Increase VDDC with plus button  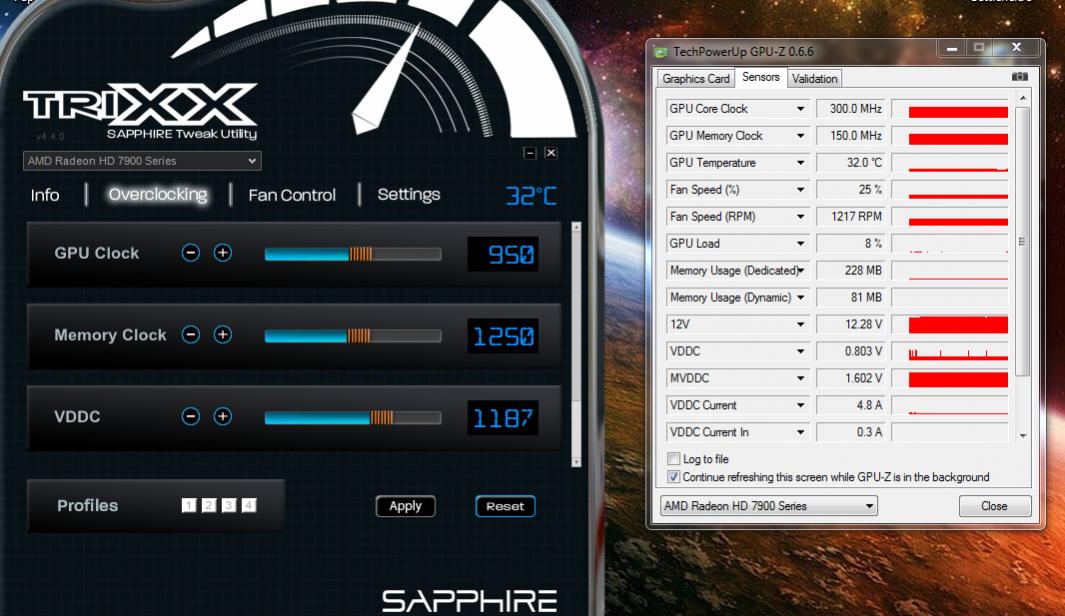pyautogui.click(x=223, y=416)
